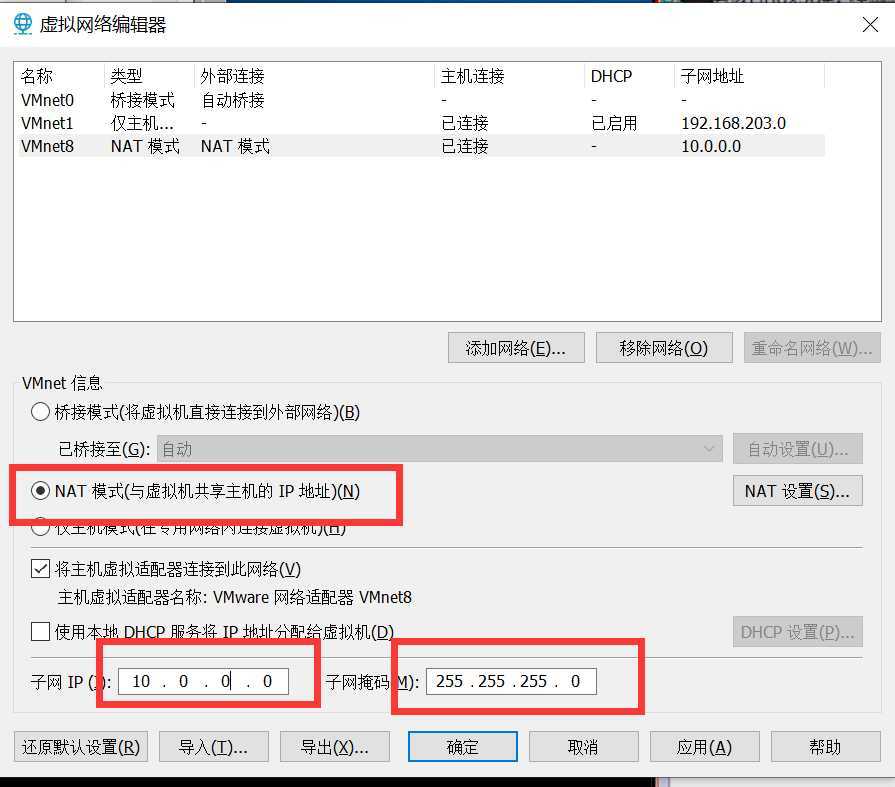Click the 主机连接 column header
This screenshot has height=787, width=895.
(x=510, y=75)
